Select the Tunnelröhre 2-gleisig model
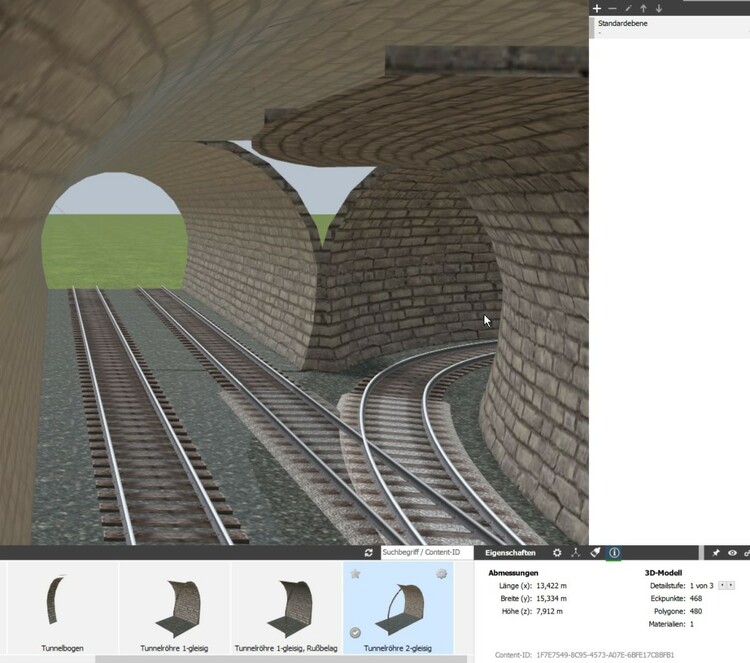 [398, 608]
